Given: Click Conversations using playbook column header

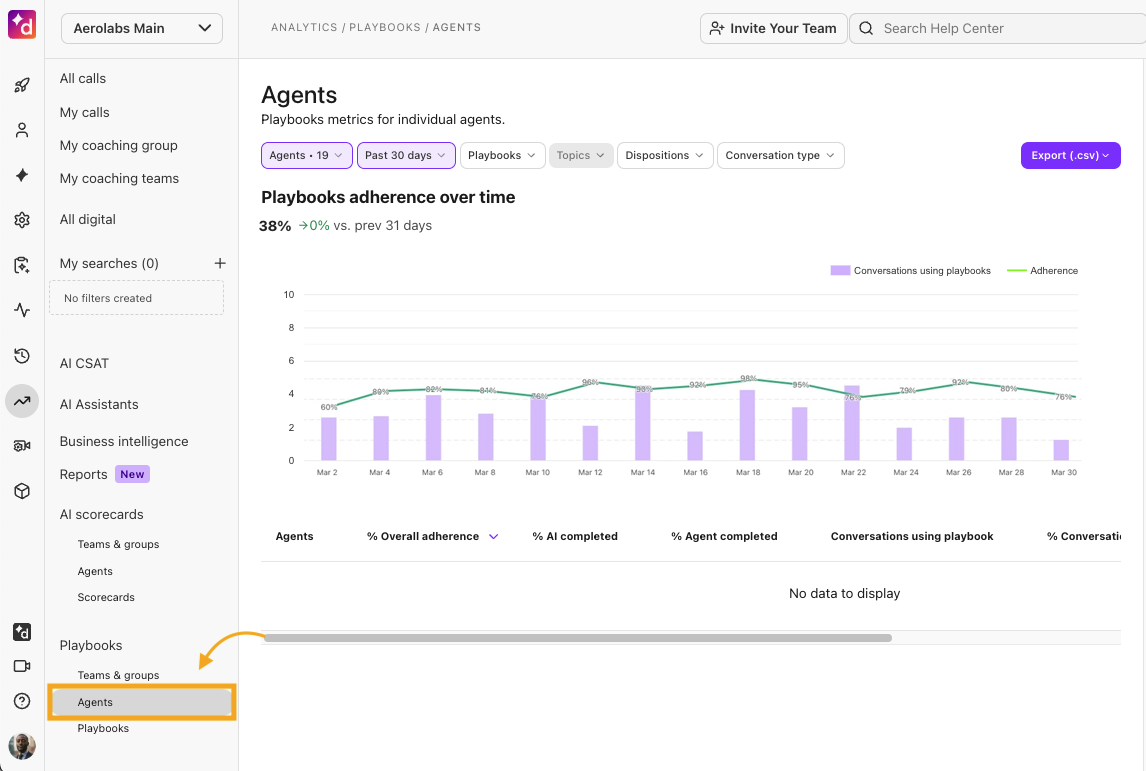Looking at the screenshot, I should point(912,536).
